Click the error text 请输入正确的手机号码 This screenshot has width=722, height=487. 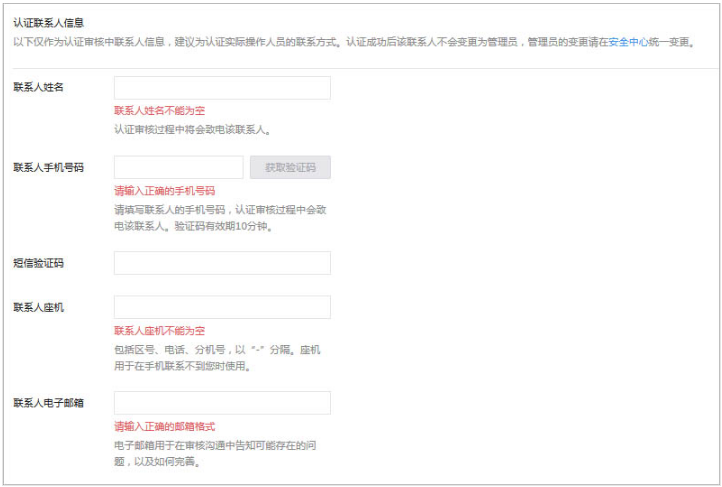tap(164, 191)
